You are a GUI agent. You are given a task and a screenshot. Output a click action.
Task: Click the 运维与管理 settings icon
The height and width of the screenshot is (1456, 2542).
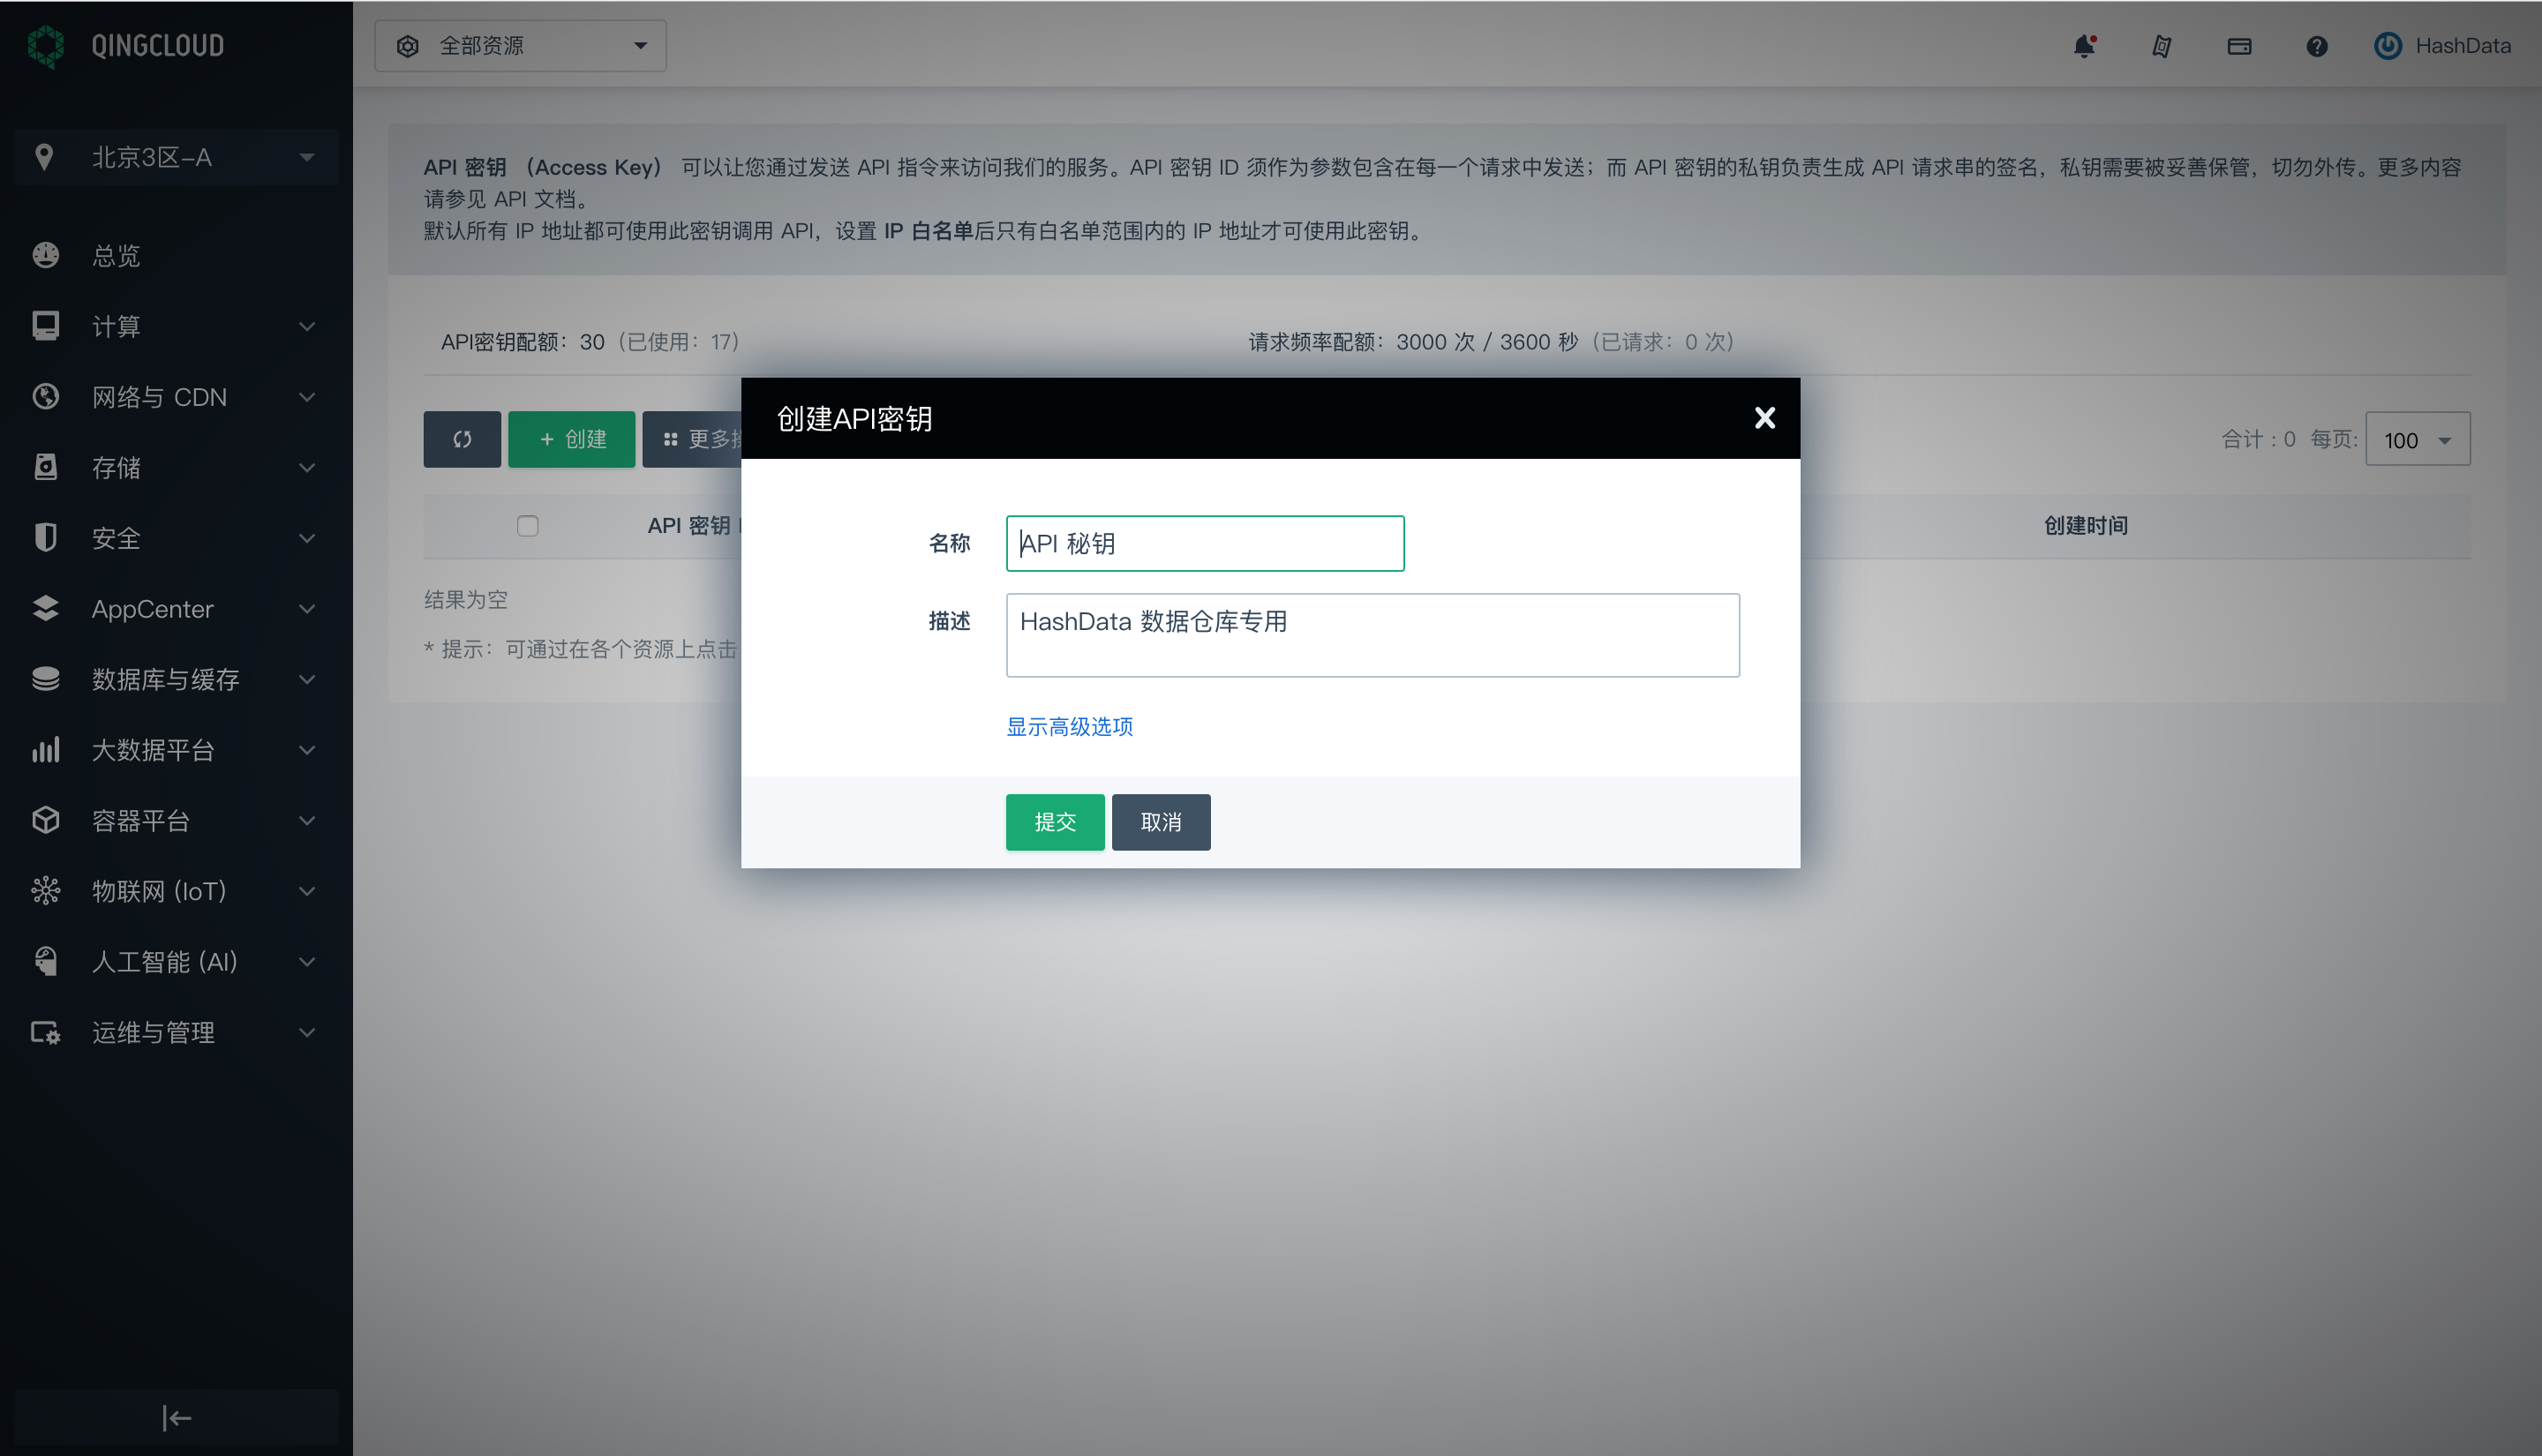46,1032
